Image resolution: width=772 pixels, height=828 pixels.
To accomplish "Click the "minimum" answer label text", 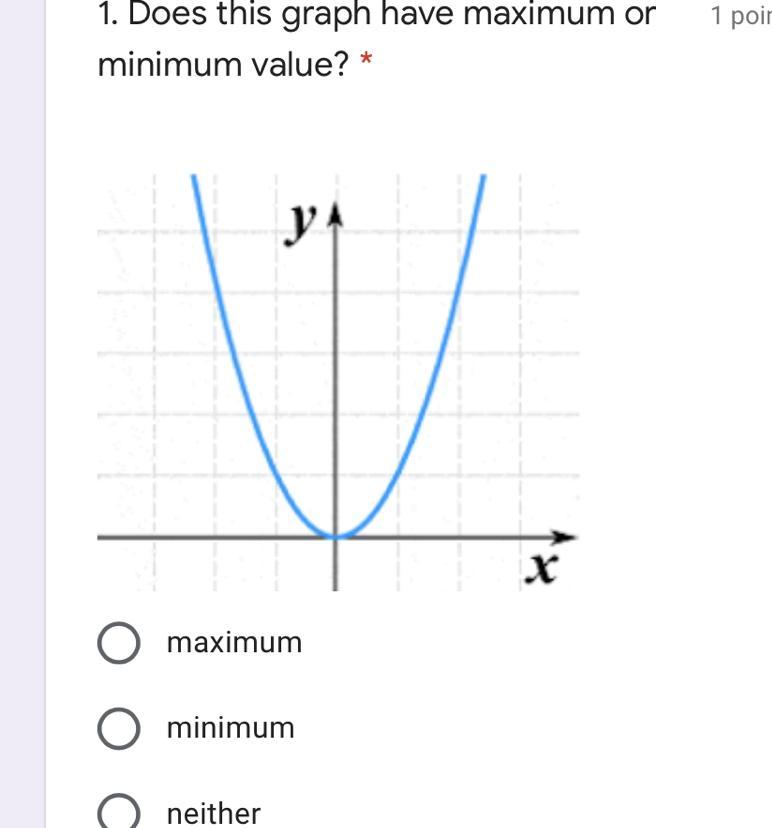I will click(230, 728).
